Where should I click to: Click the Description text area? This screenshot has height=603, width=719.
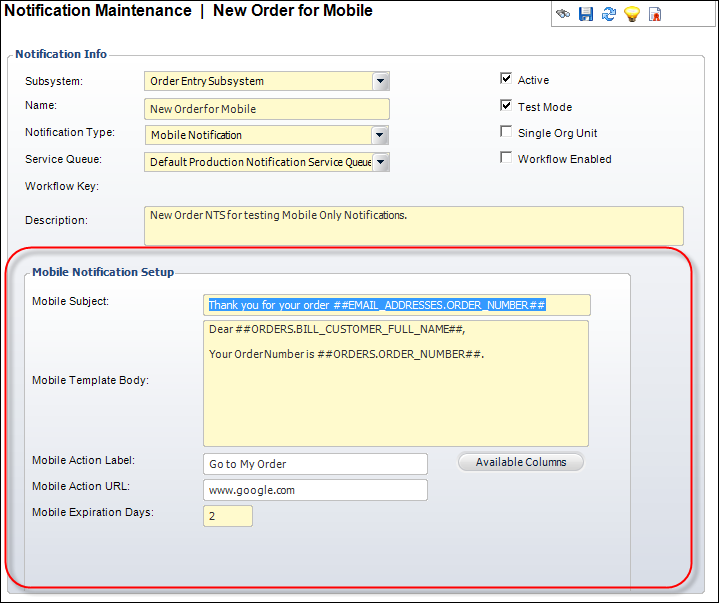[x=413, y=226]
